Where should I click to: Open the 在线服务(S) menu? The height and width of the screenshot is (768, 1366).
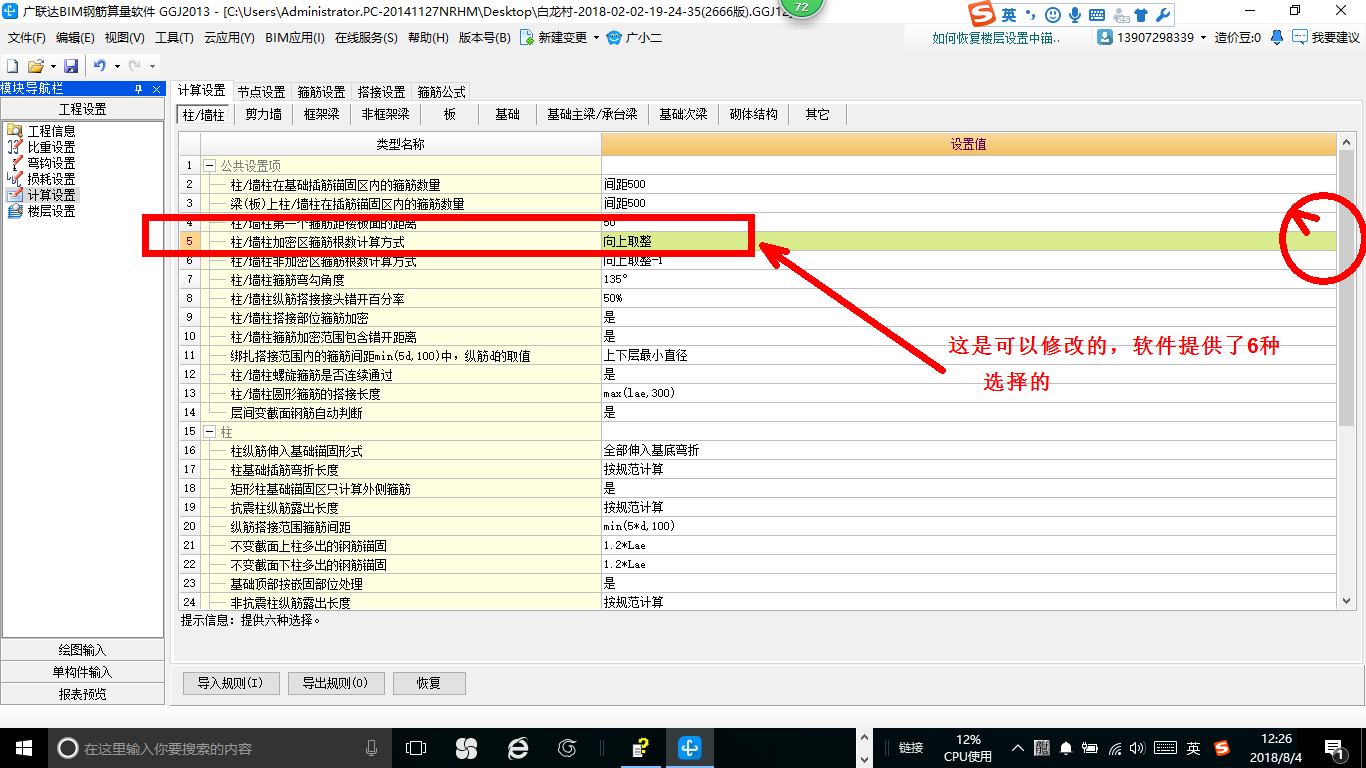(x=366, y=38)
